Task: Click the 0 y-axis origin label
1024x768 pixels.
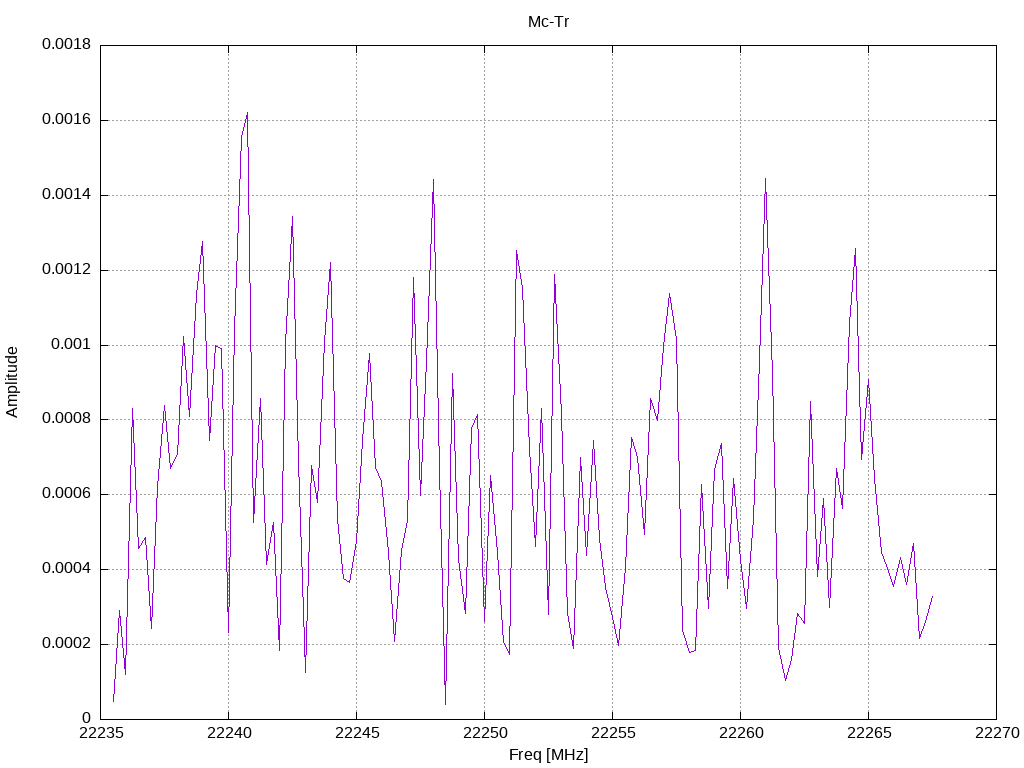Action: point(86,718)
